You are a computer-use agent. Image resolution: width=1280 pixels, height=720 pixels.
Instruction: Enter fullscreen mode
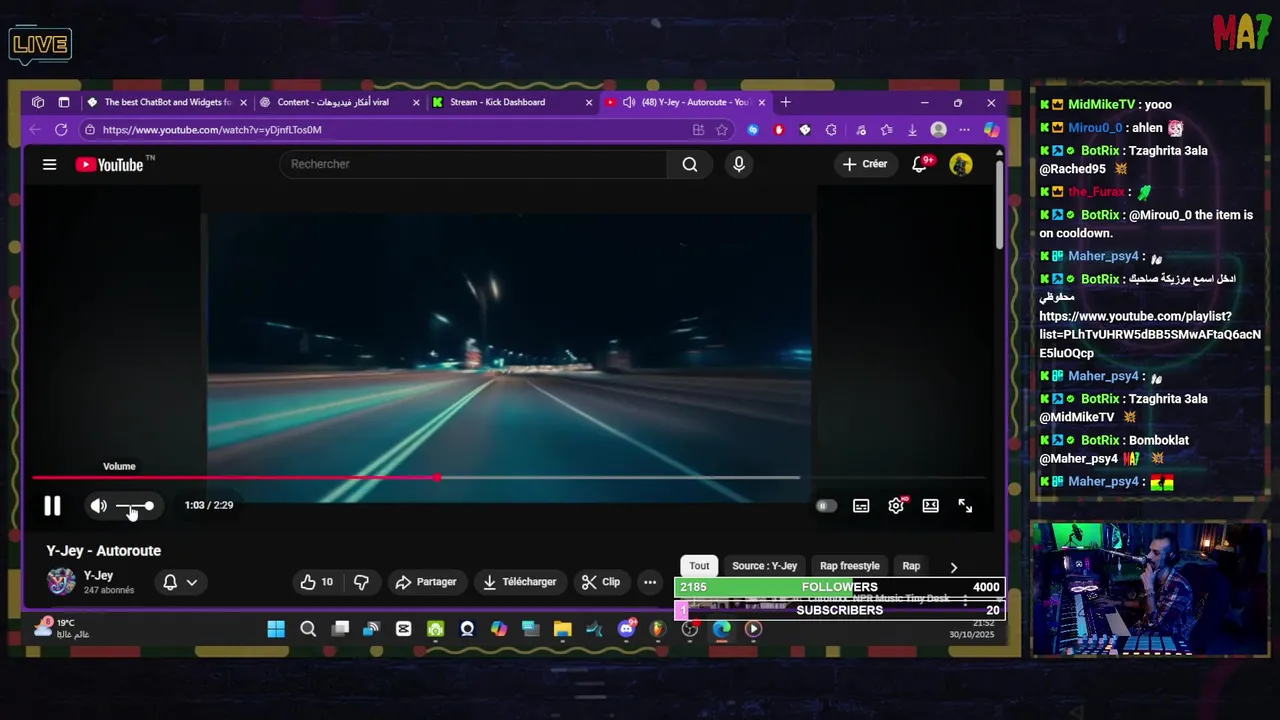(x=965, y=506)
